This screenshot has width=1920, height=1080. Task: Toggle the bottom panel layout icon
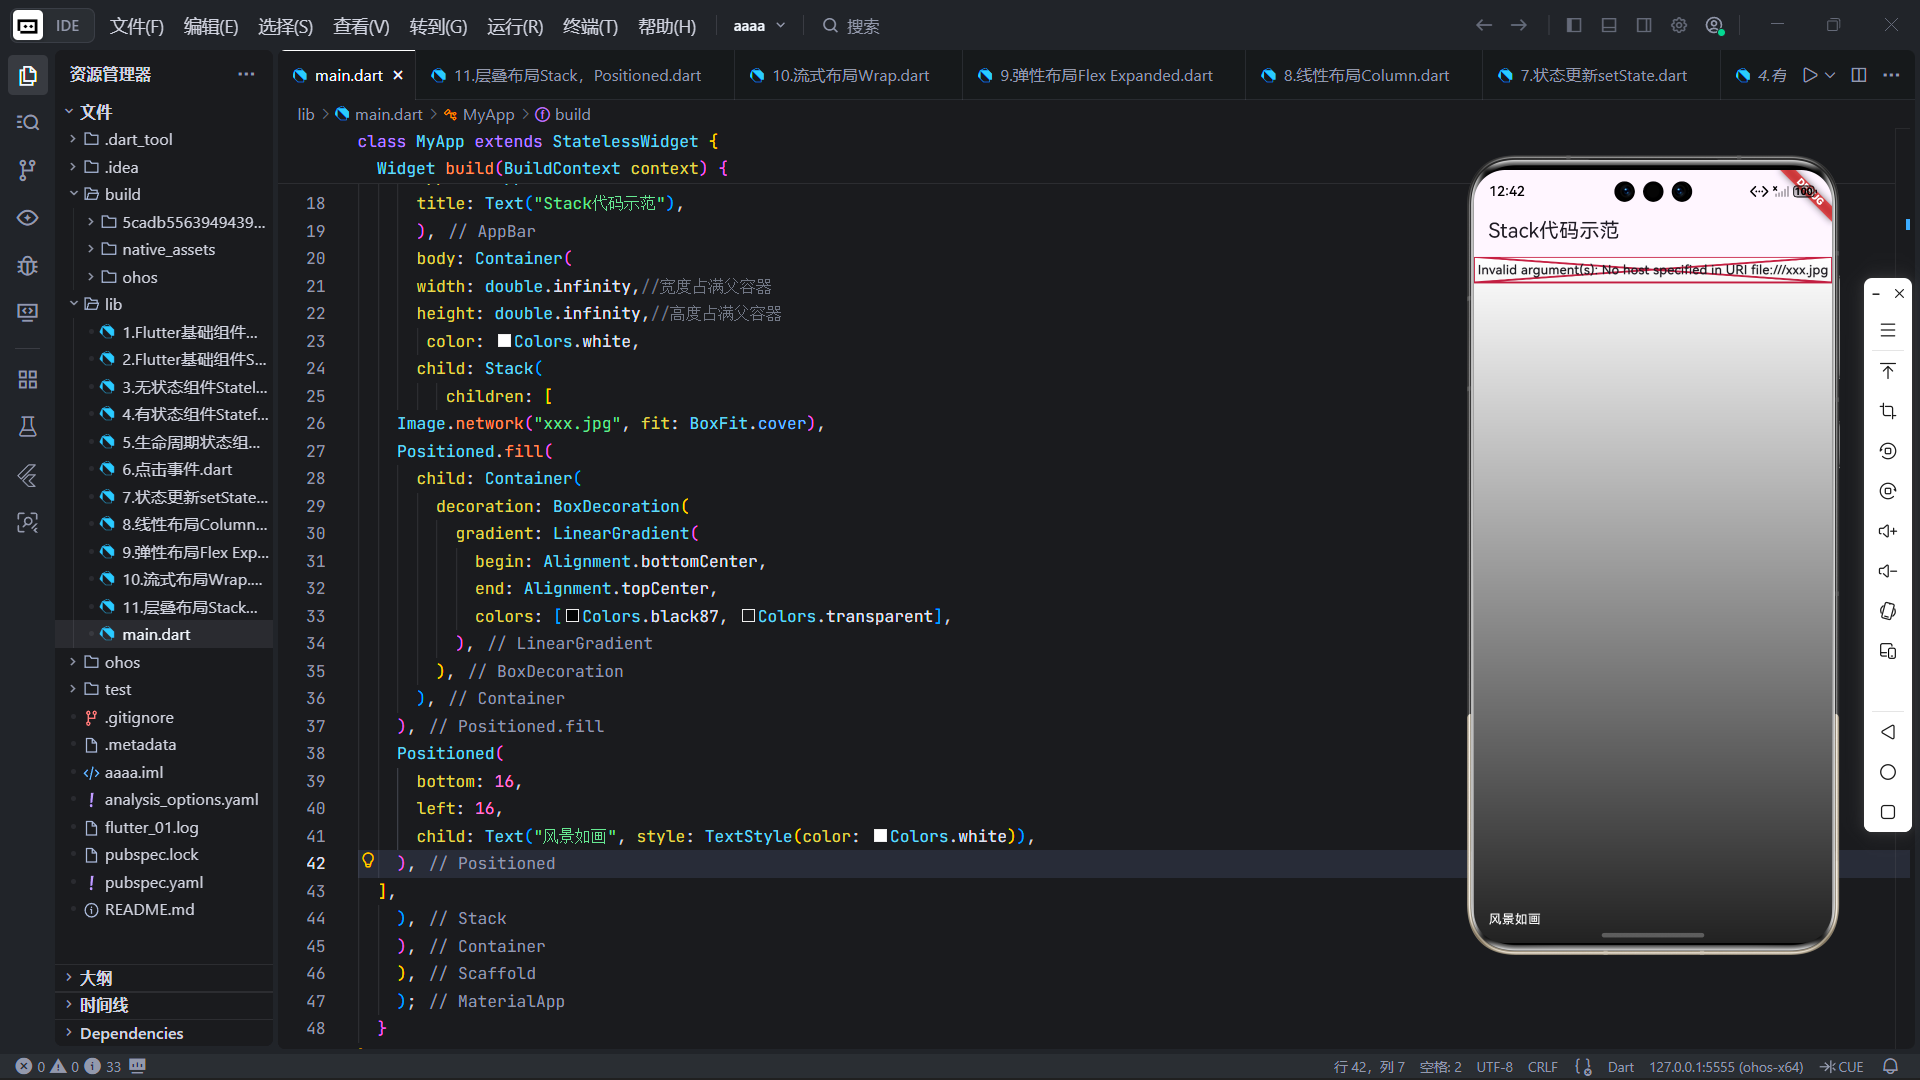pyautogui.click(x=1609, y=26)
